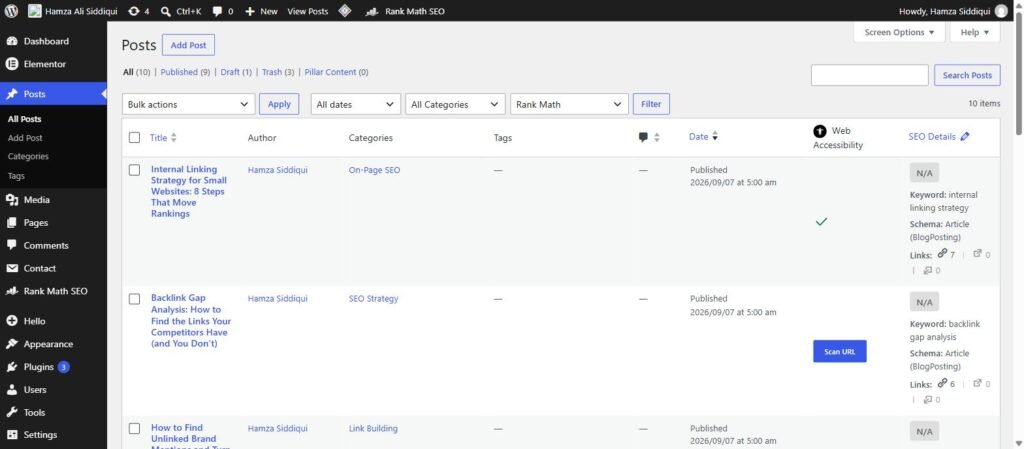Click the Web Accessibility column icon

(820, 131)
